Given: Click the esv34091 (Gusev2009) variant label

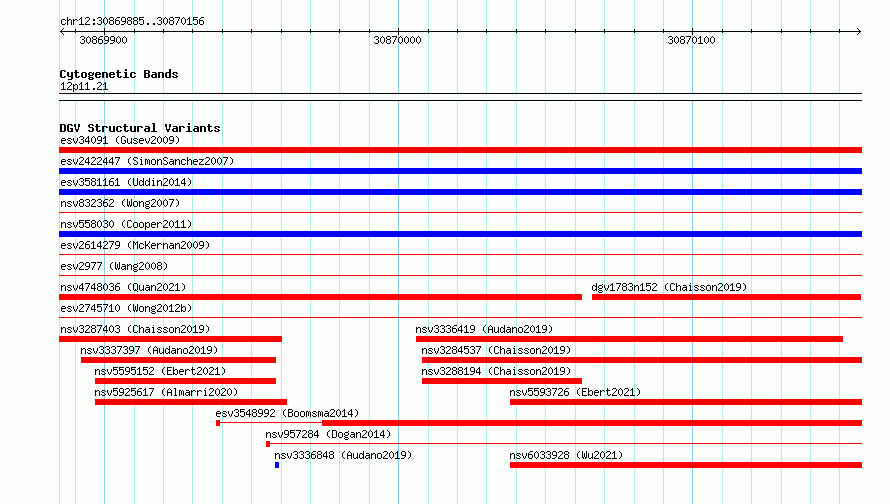Looking at the screenshot, I should click(x=120, y=140).
